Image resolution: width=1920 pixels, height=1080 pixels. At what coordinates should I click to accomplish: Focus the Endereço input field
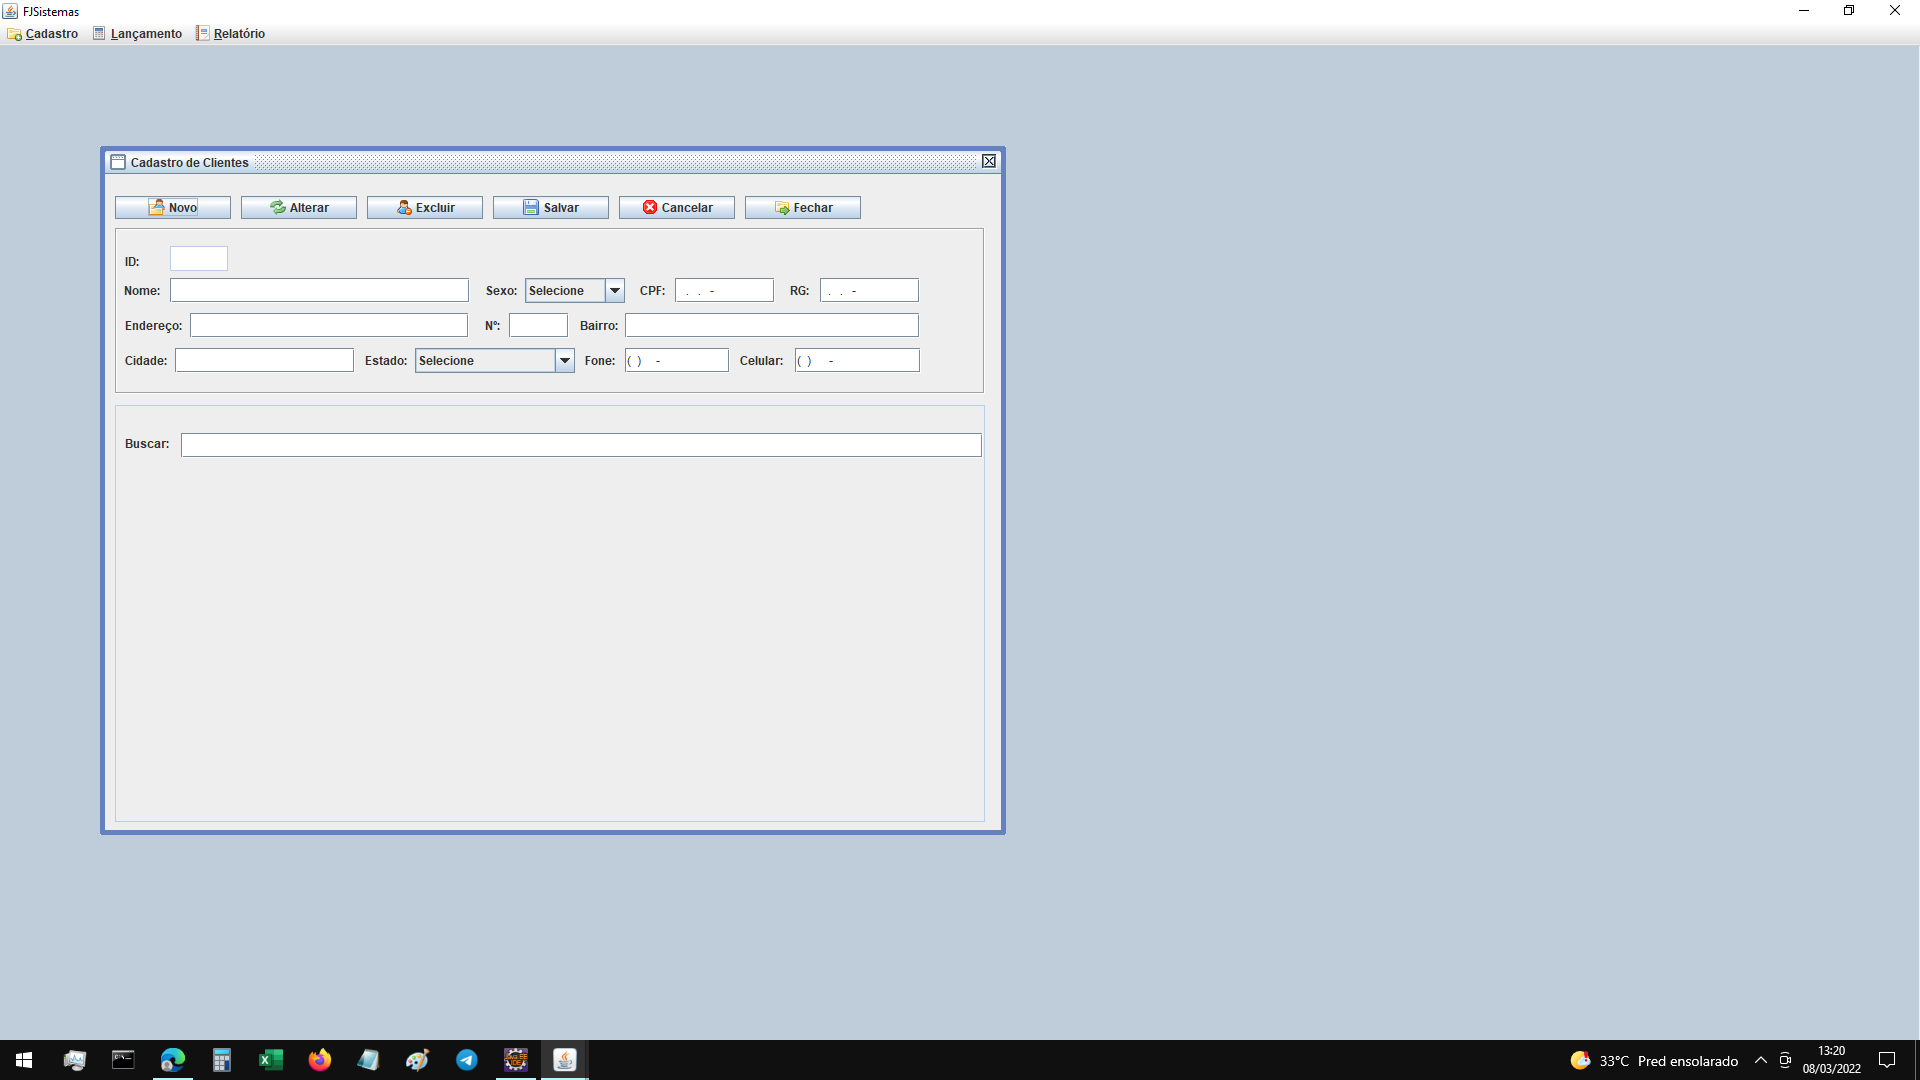point(329,325)
